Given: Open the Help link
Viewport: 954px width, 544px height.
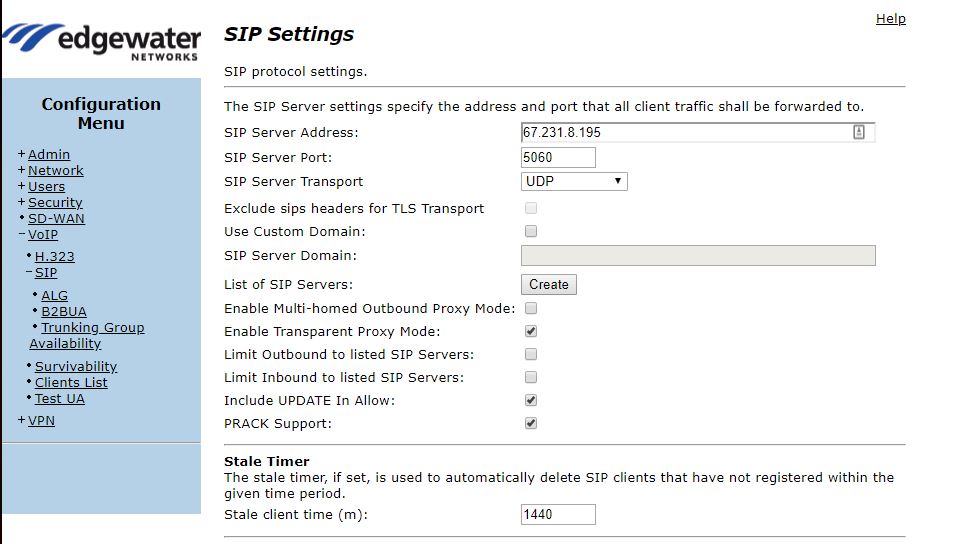Looking at the screenshot, I should [x=890, y=18].
